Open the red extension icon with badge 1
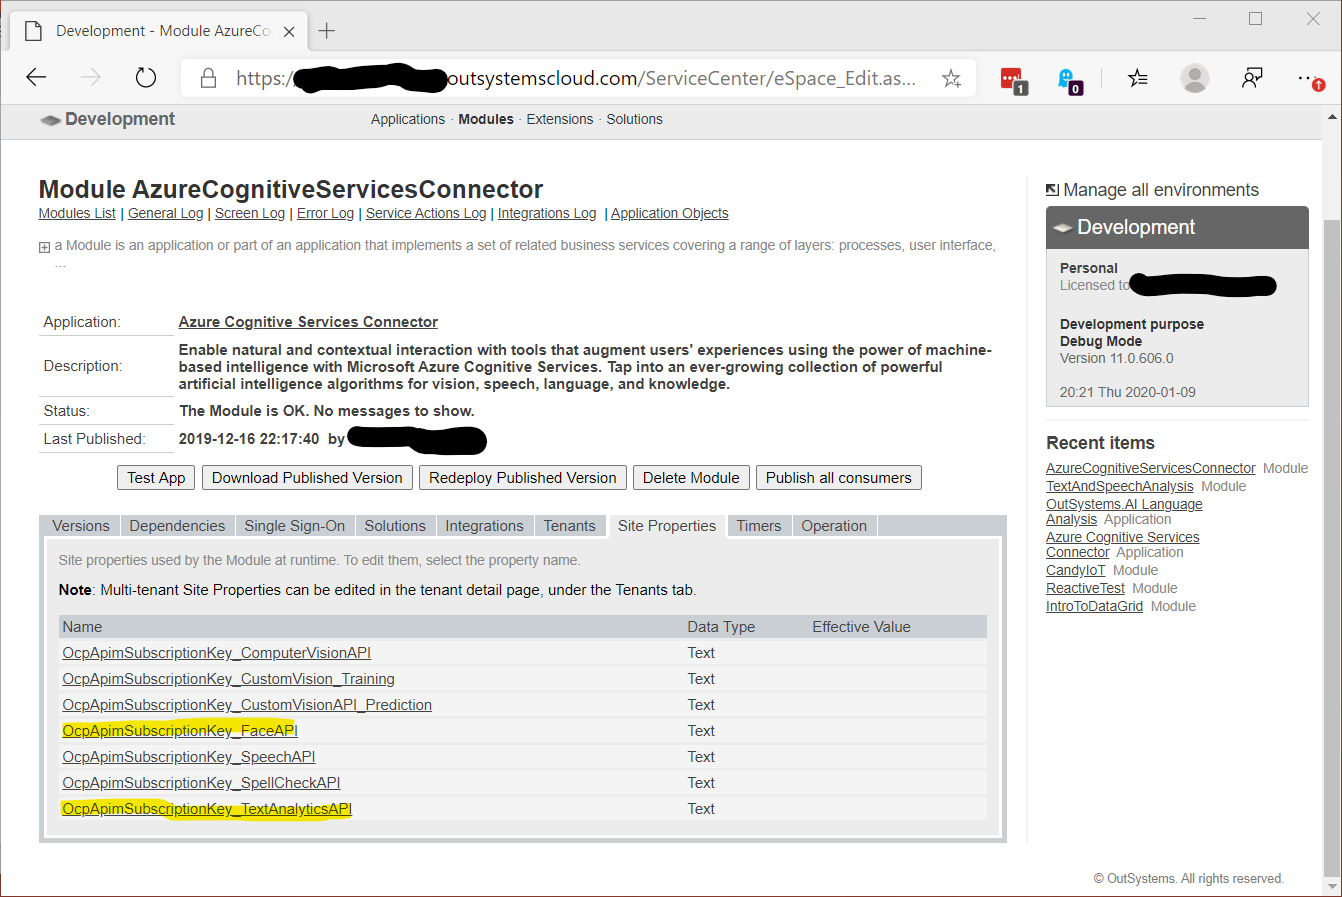Screen dimensions: 1342x897 (x=1013, y=80)
